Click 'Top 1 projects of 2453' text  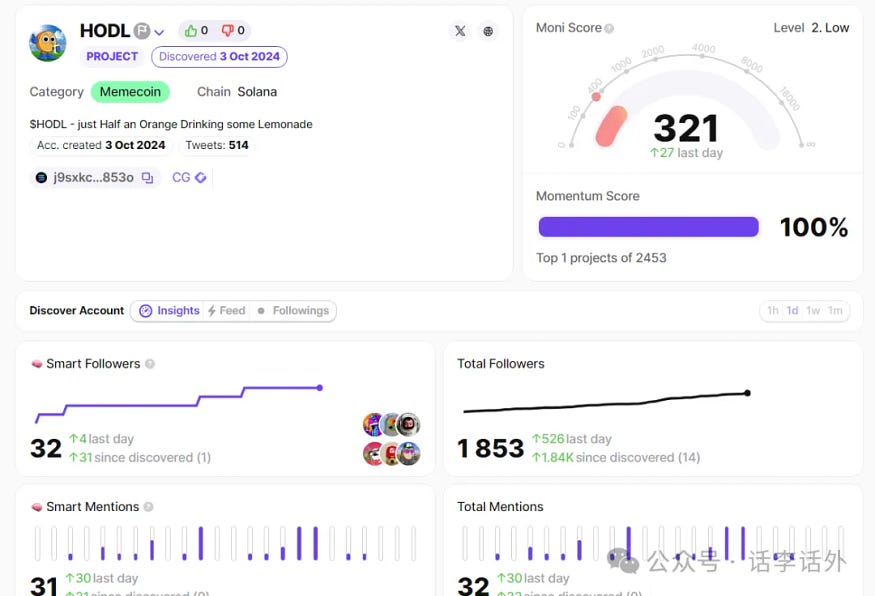pyautogui.click(x=601, y=258)
